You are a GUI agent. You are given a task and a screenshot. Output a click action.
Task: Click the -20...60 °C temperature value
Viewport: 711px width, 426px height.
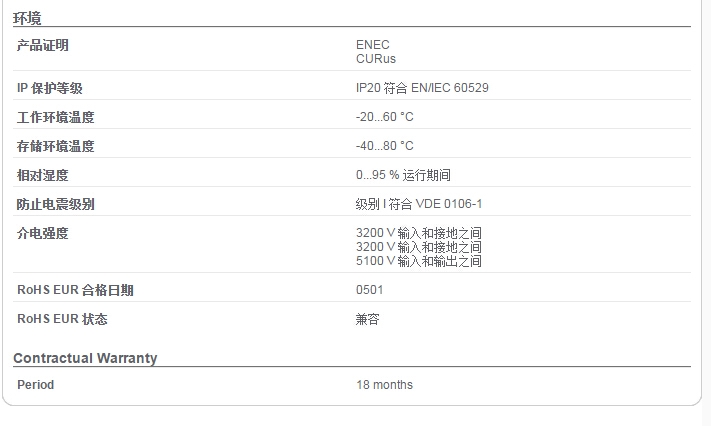[385, 117]
